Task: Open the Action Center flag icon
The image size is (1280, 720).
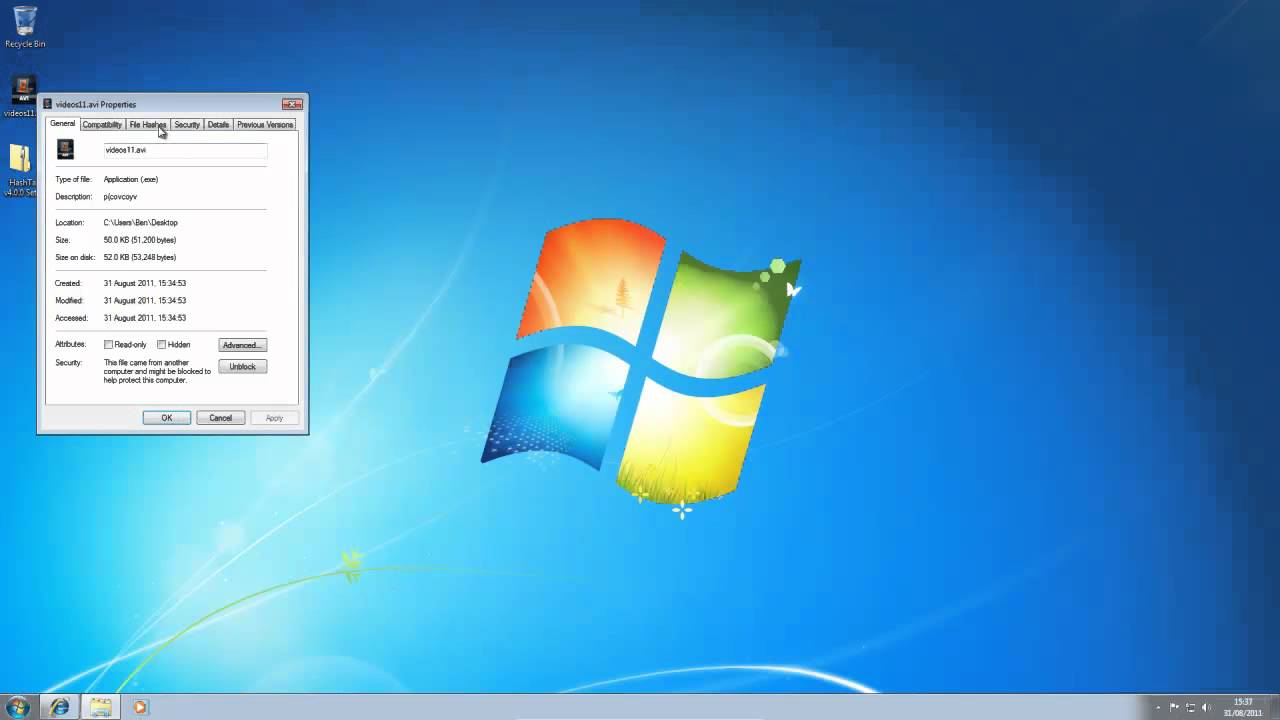Action: pyautogui.click(x=1174, y=707)
